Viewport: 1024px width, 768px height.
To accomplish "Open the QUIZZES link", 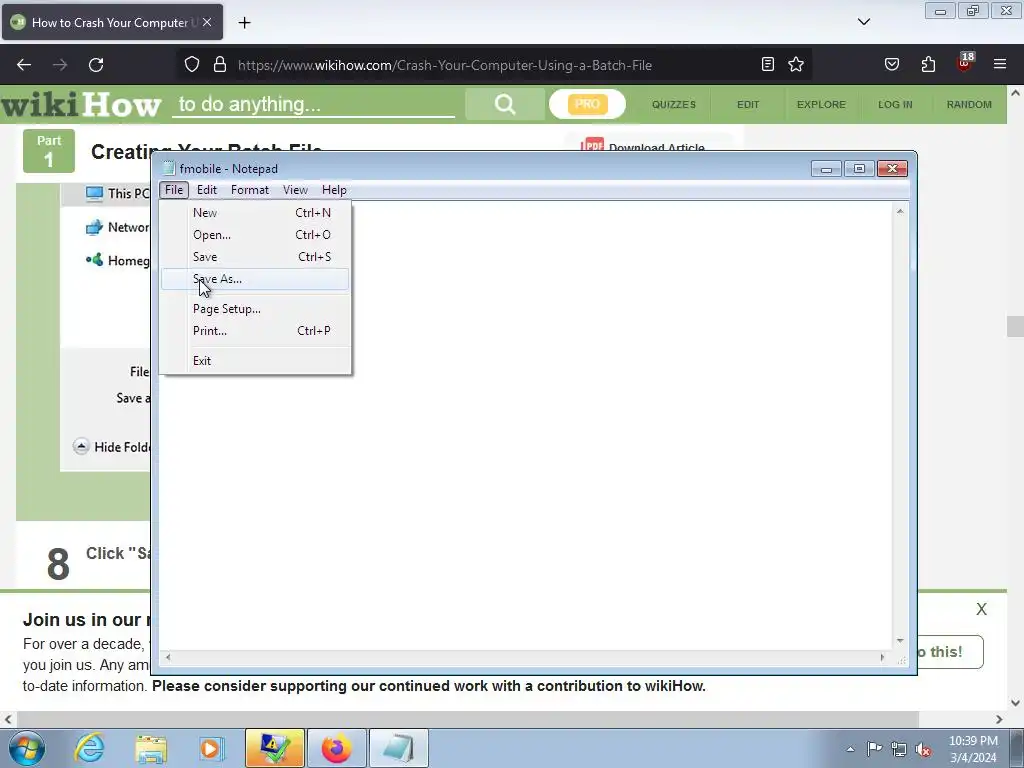I will click(x=674, y=104).
